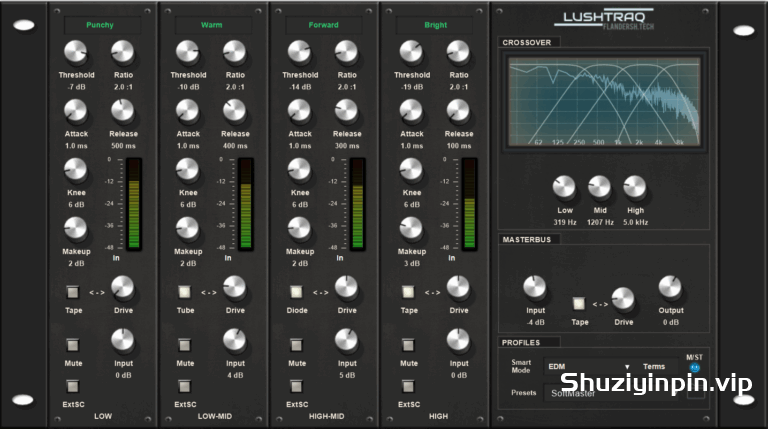Click the HIGH band Ratio knob
Image resolution: width=768 pixels, height=429 pixels.
tap(457, 52)
